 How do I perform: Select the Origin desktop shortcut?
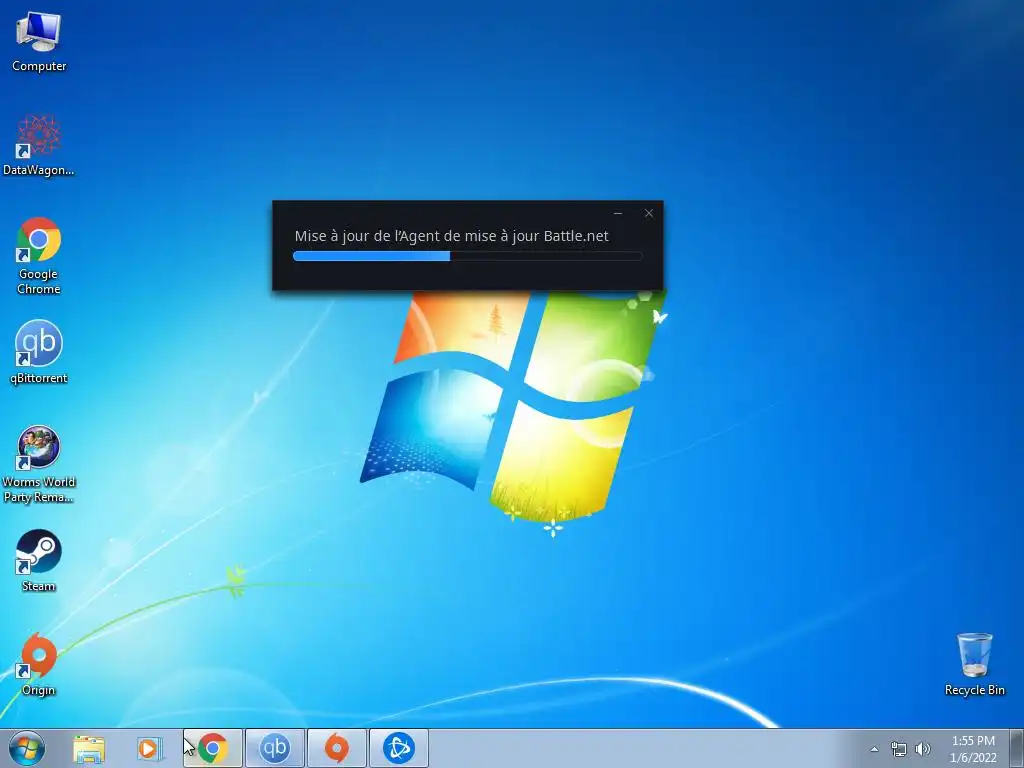pos(39,664)
